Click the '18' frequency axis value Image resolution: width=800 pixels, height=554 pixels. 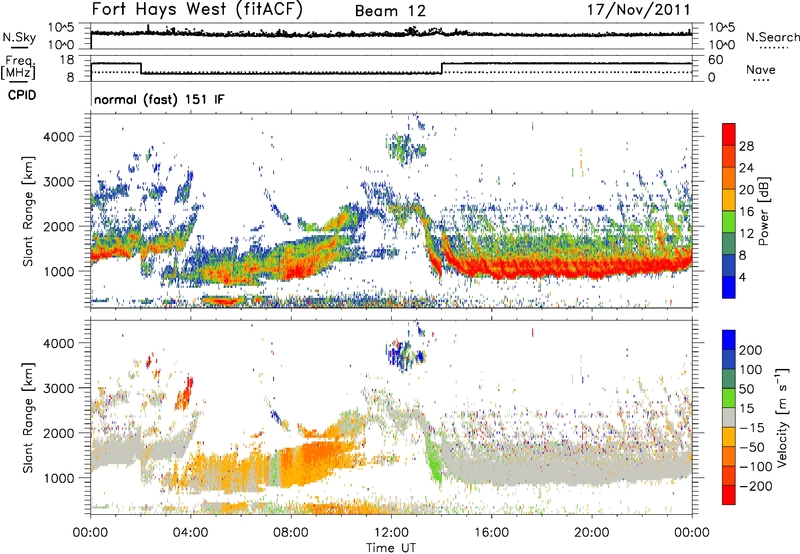point(67,60)
